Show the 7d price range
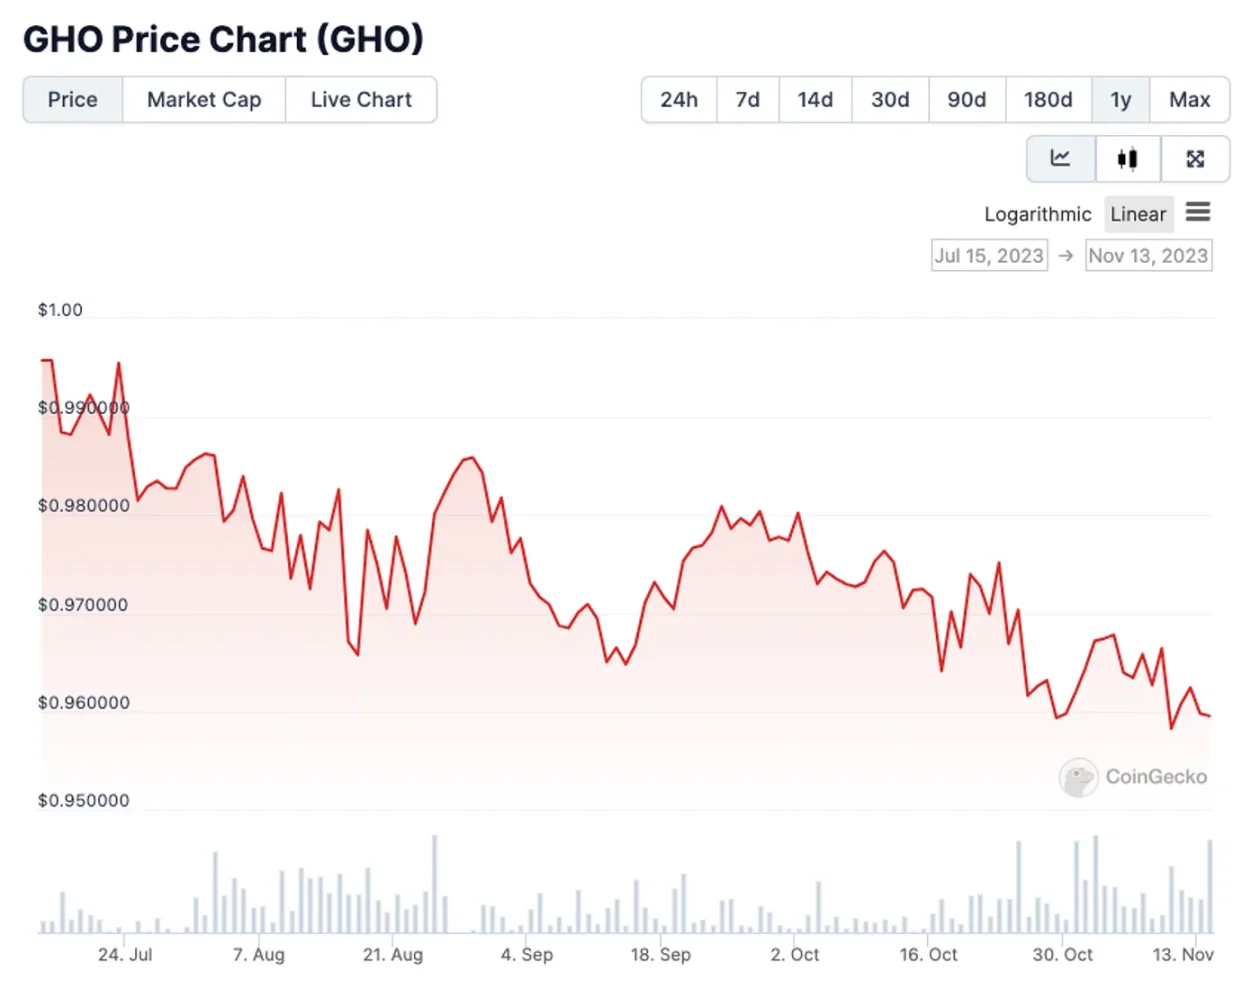This screenshot has height=990, width=1260. [x=748, y=100]
